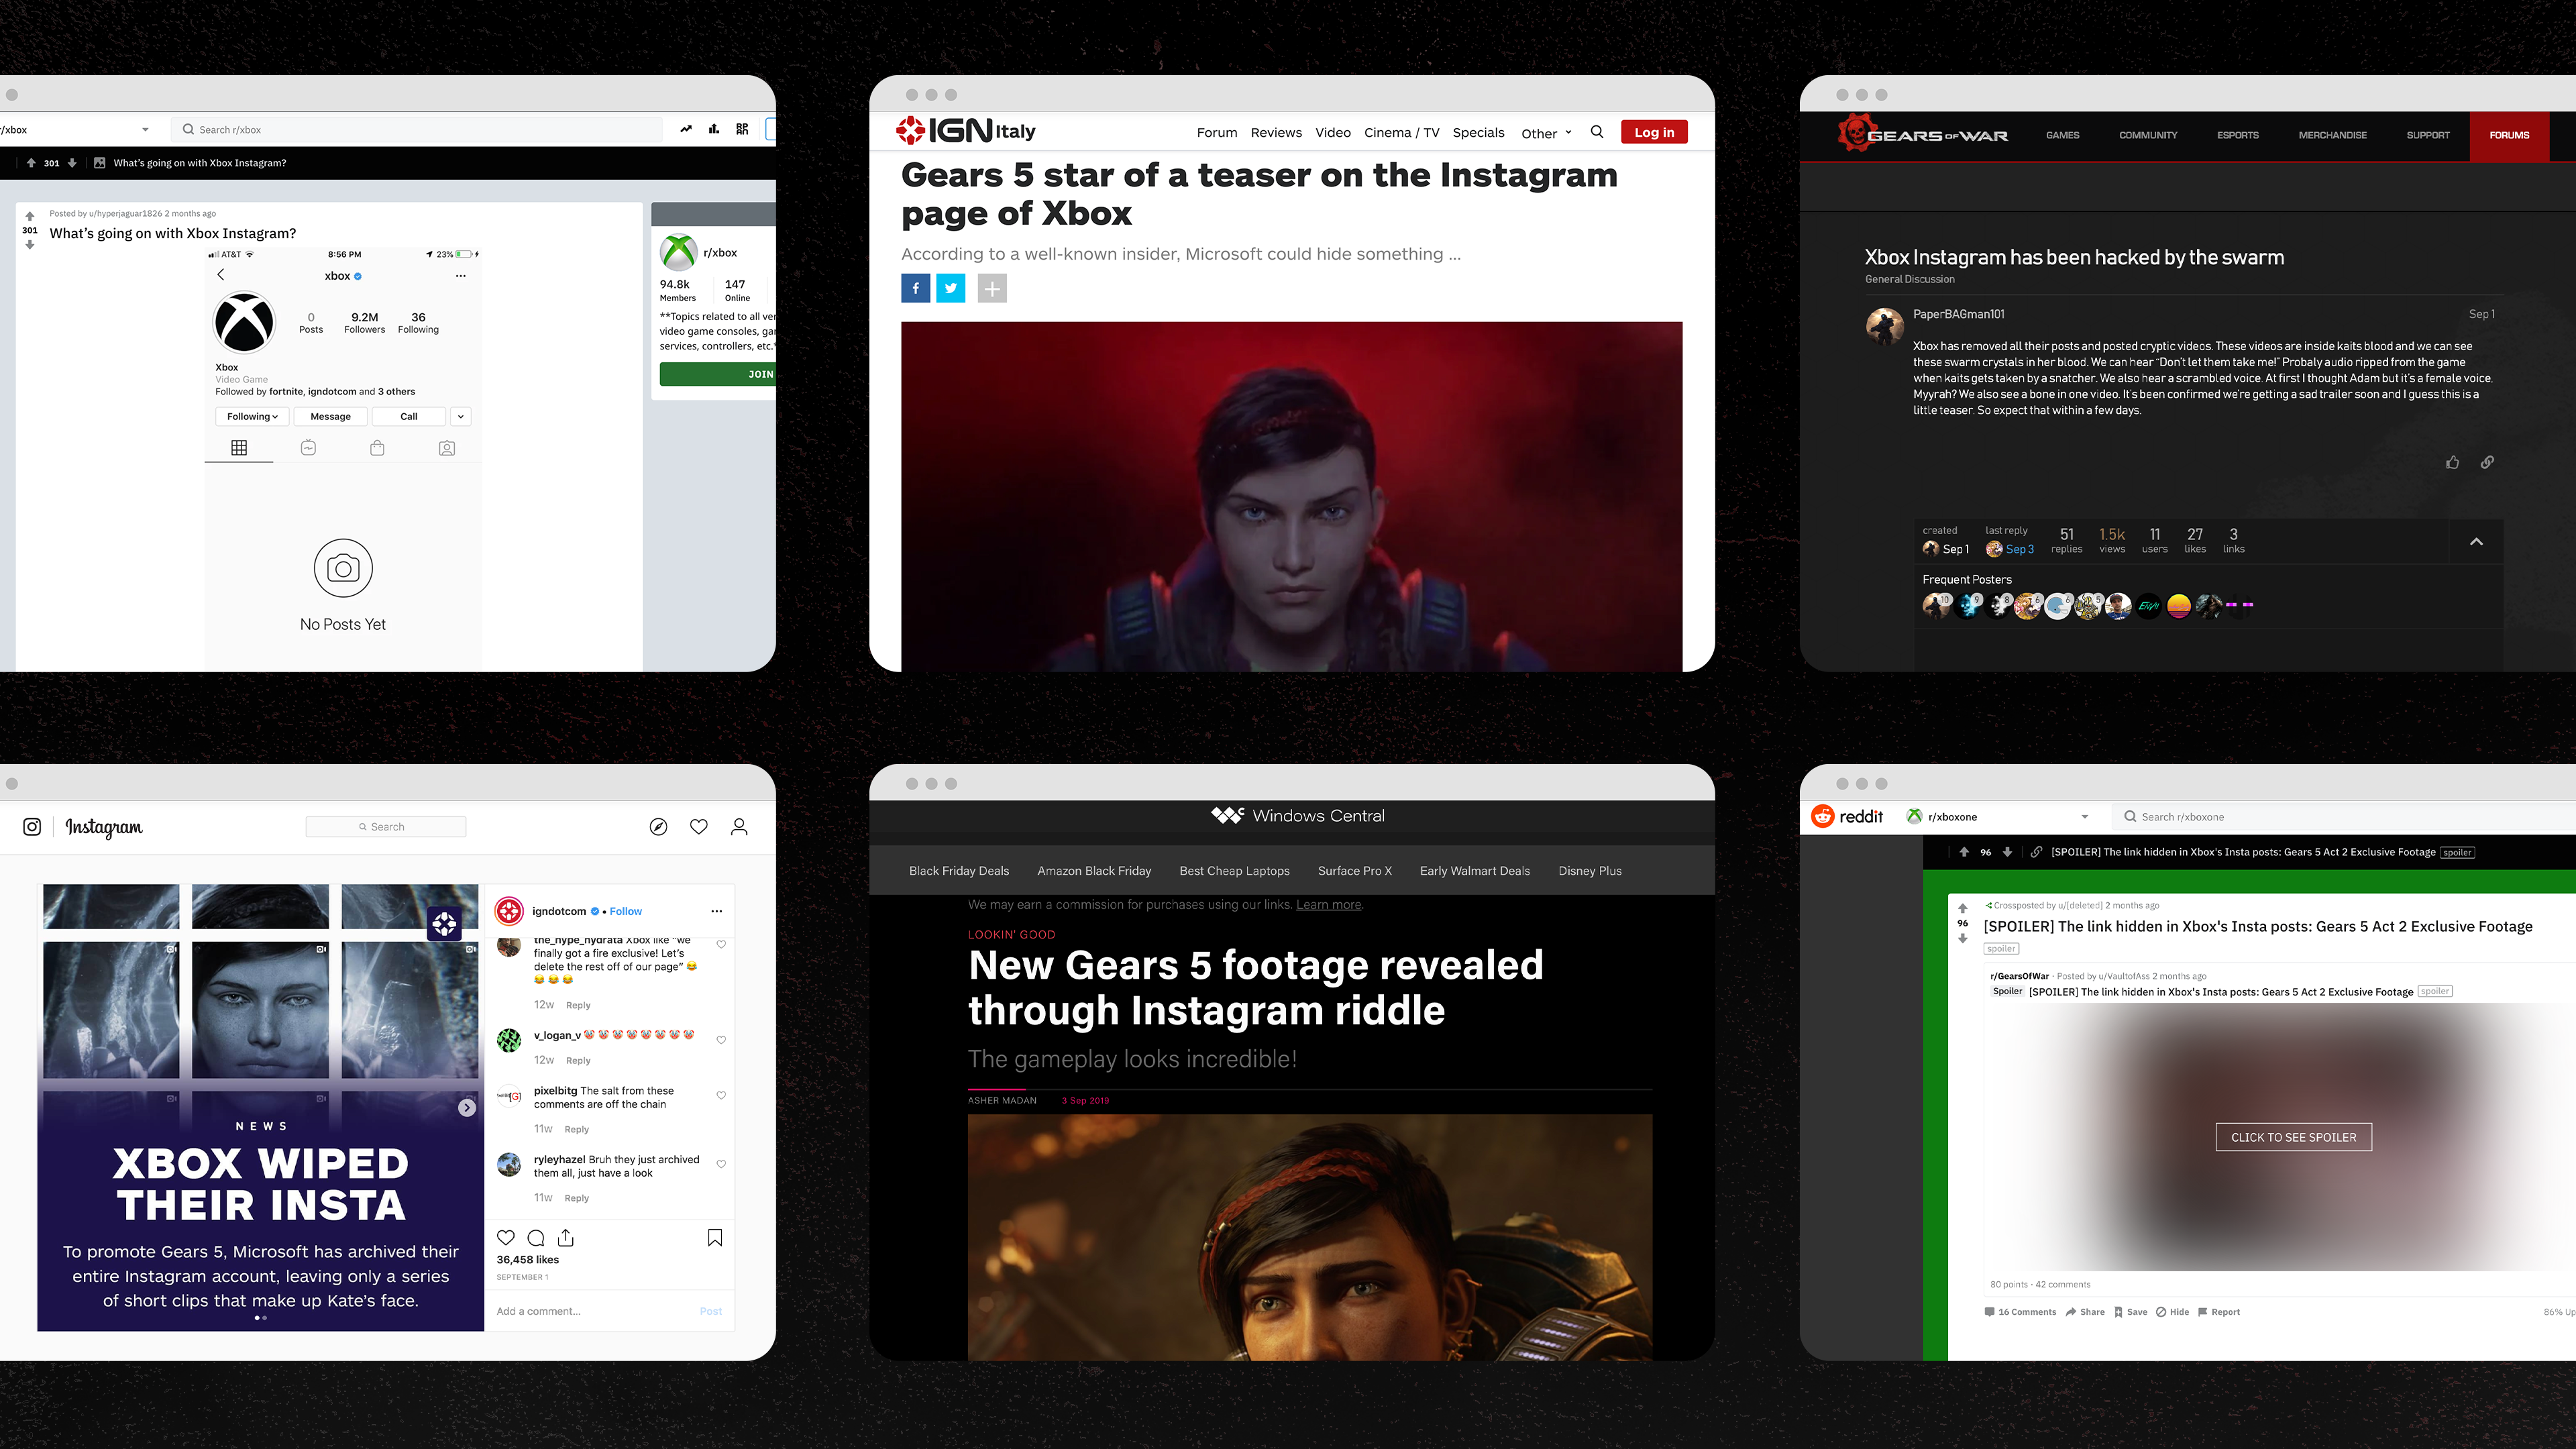Open Instagram profile person icon

click(739, 827)
